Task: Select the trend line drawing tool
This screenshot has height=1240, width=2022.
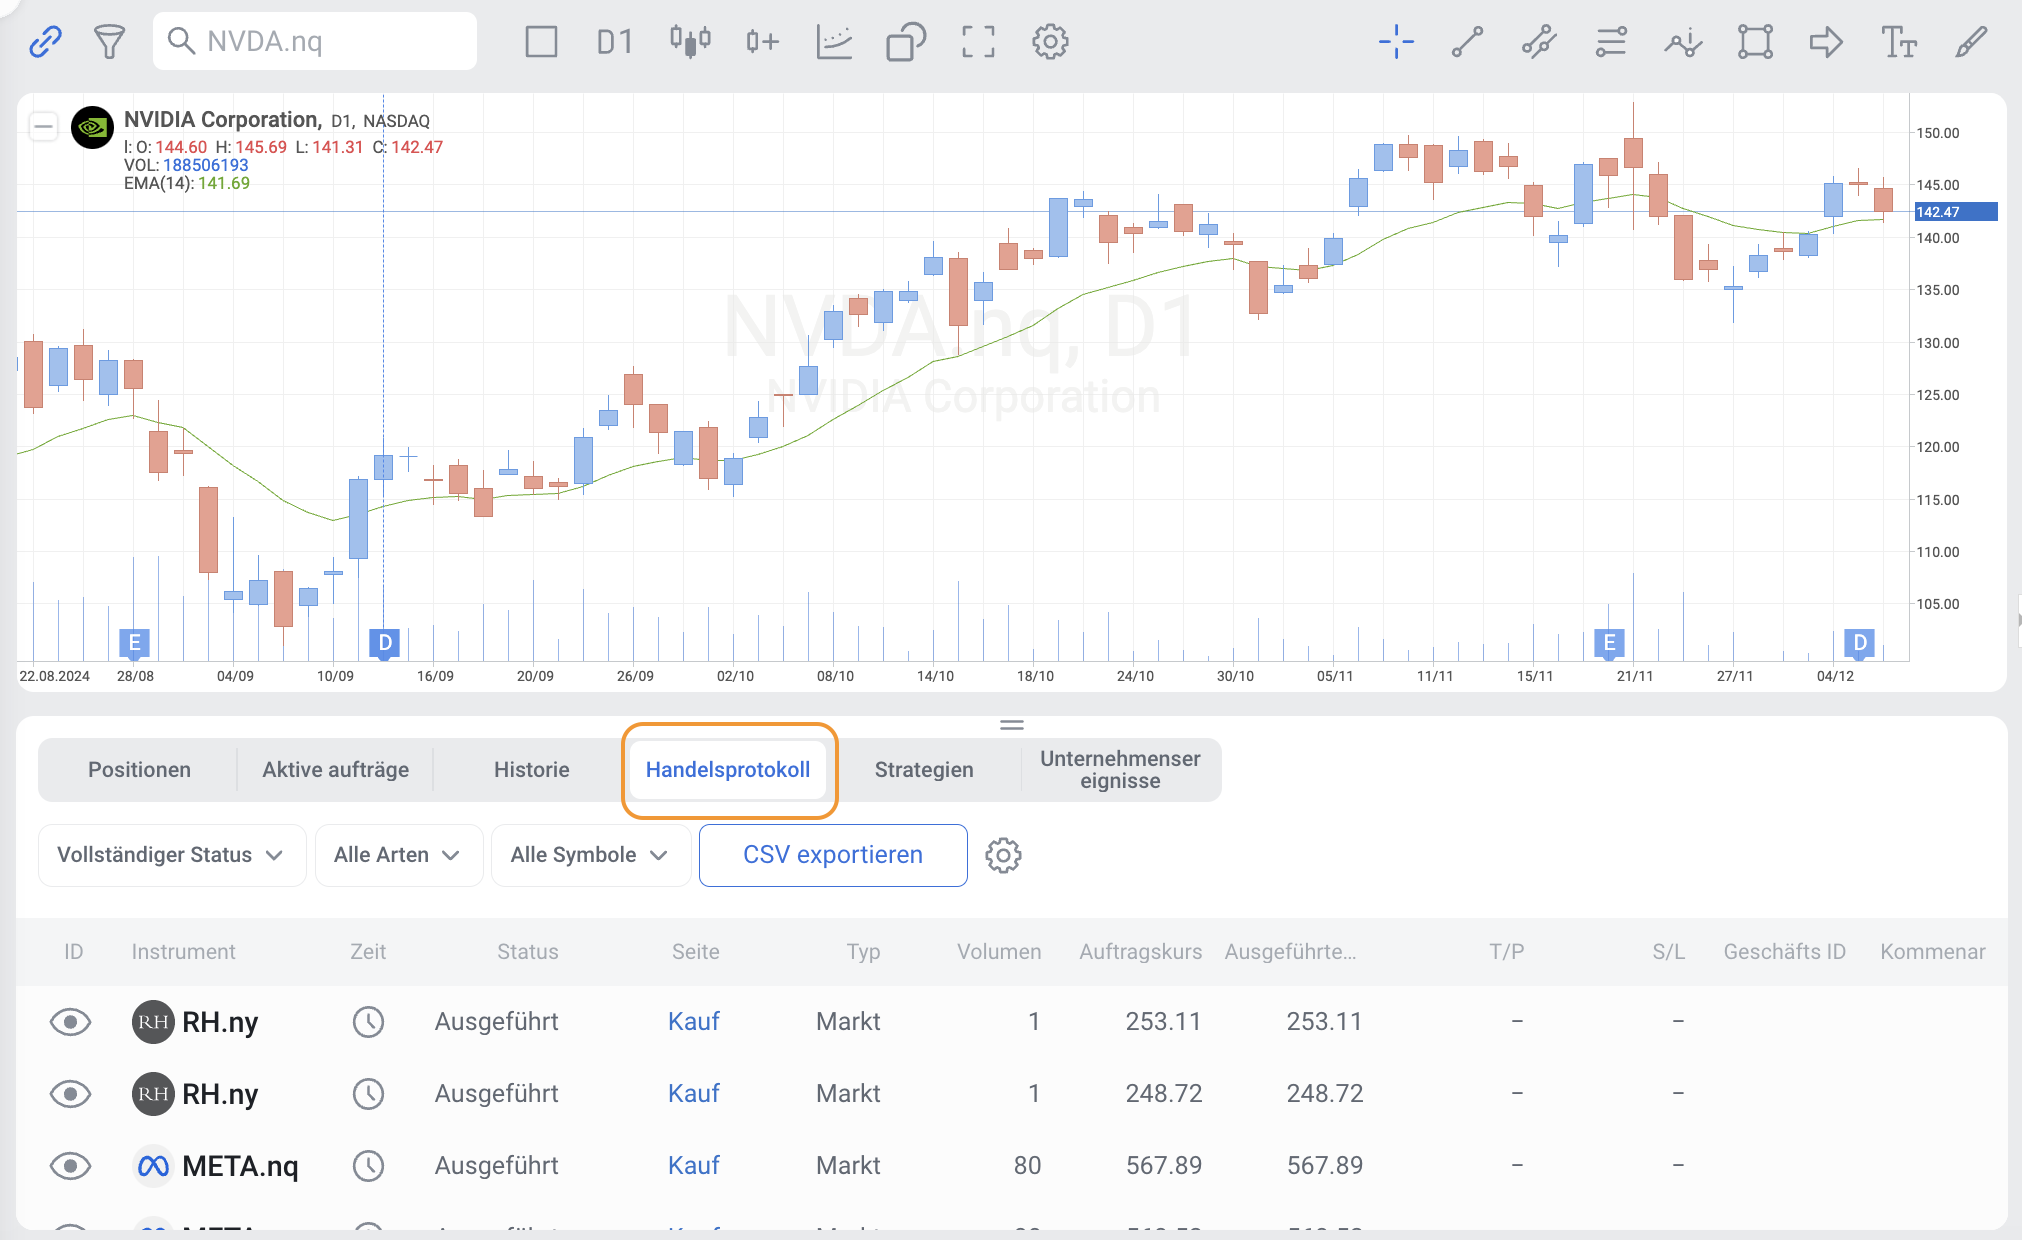Action: (1467, 41)
